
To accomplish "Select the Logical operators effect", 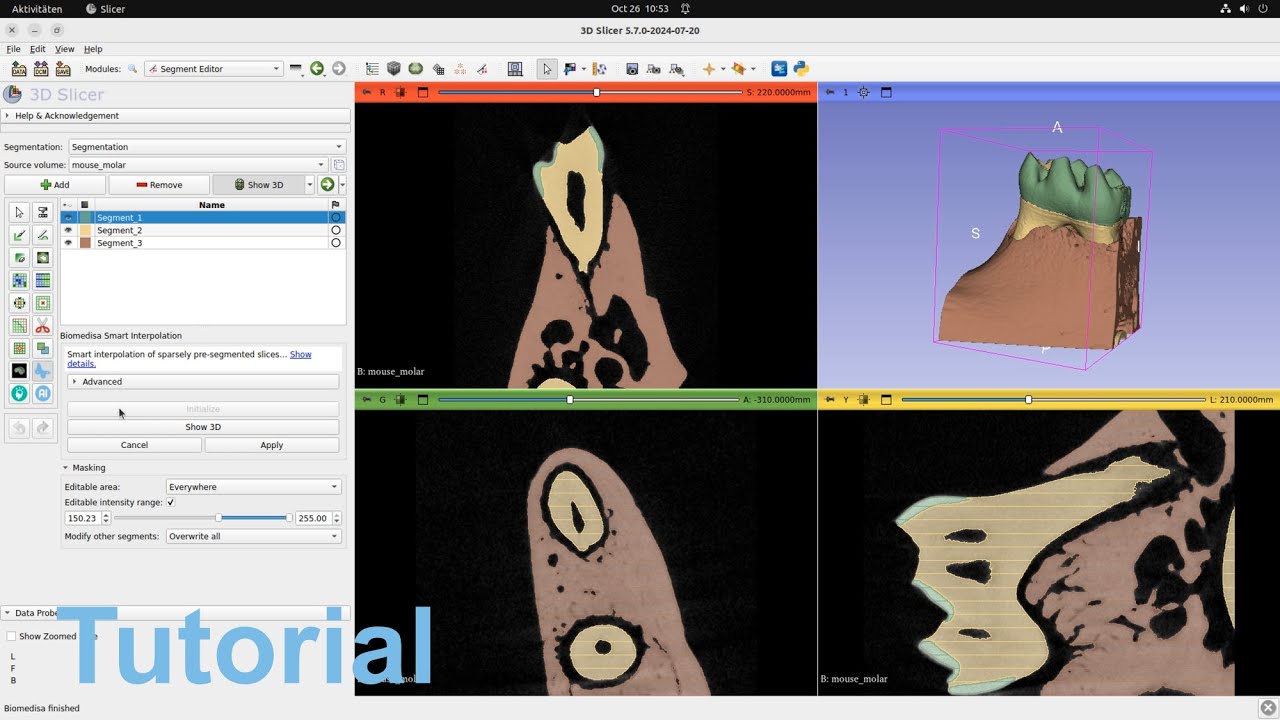I will 42,349.
